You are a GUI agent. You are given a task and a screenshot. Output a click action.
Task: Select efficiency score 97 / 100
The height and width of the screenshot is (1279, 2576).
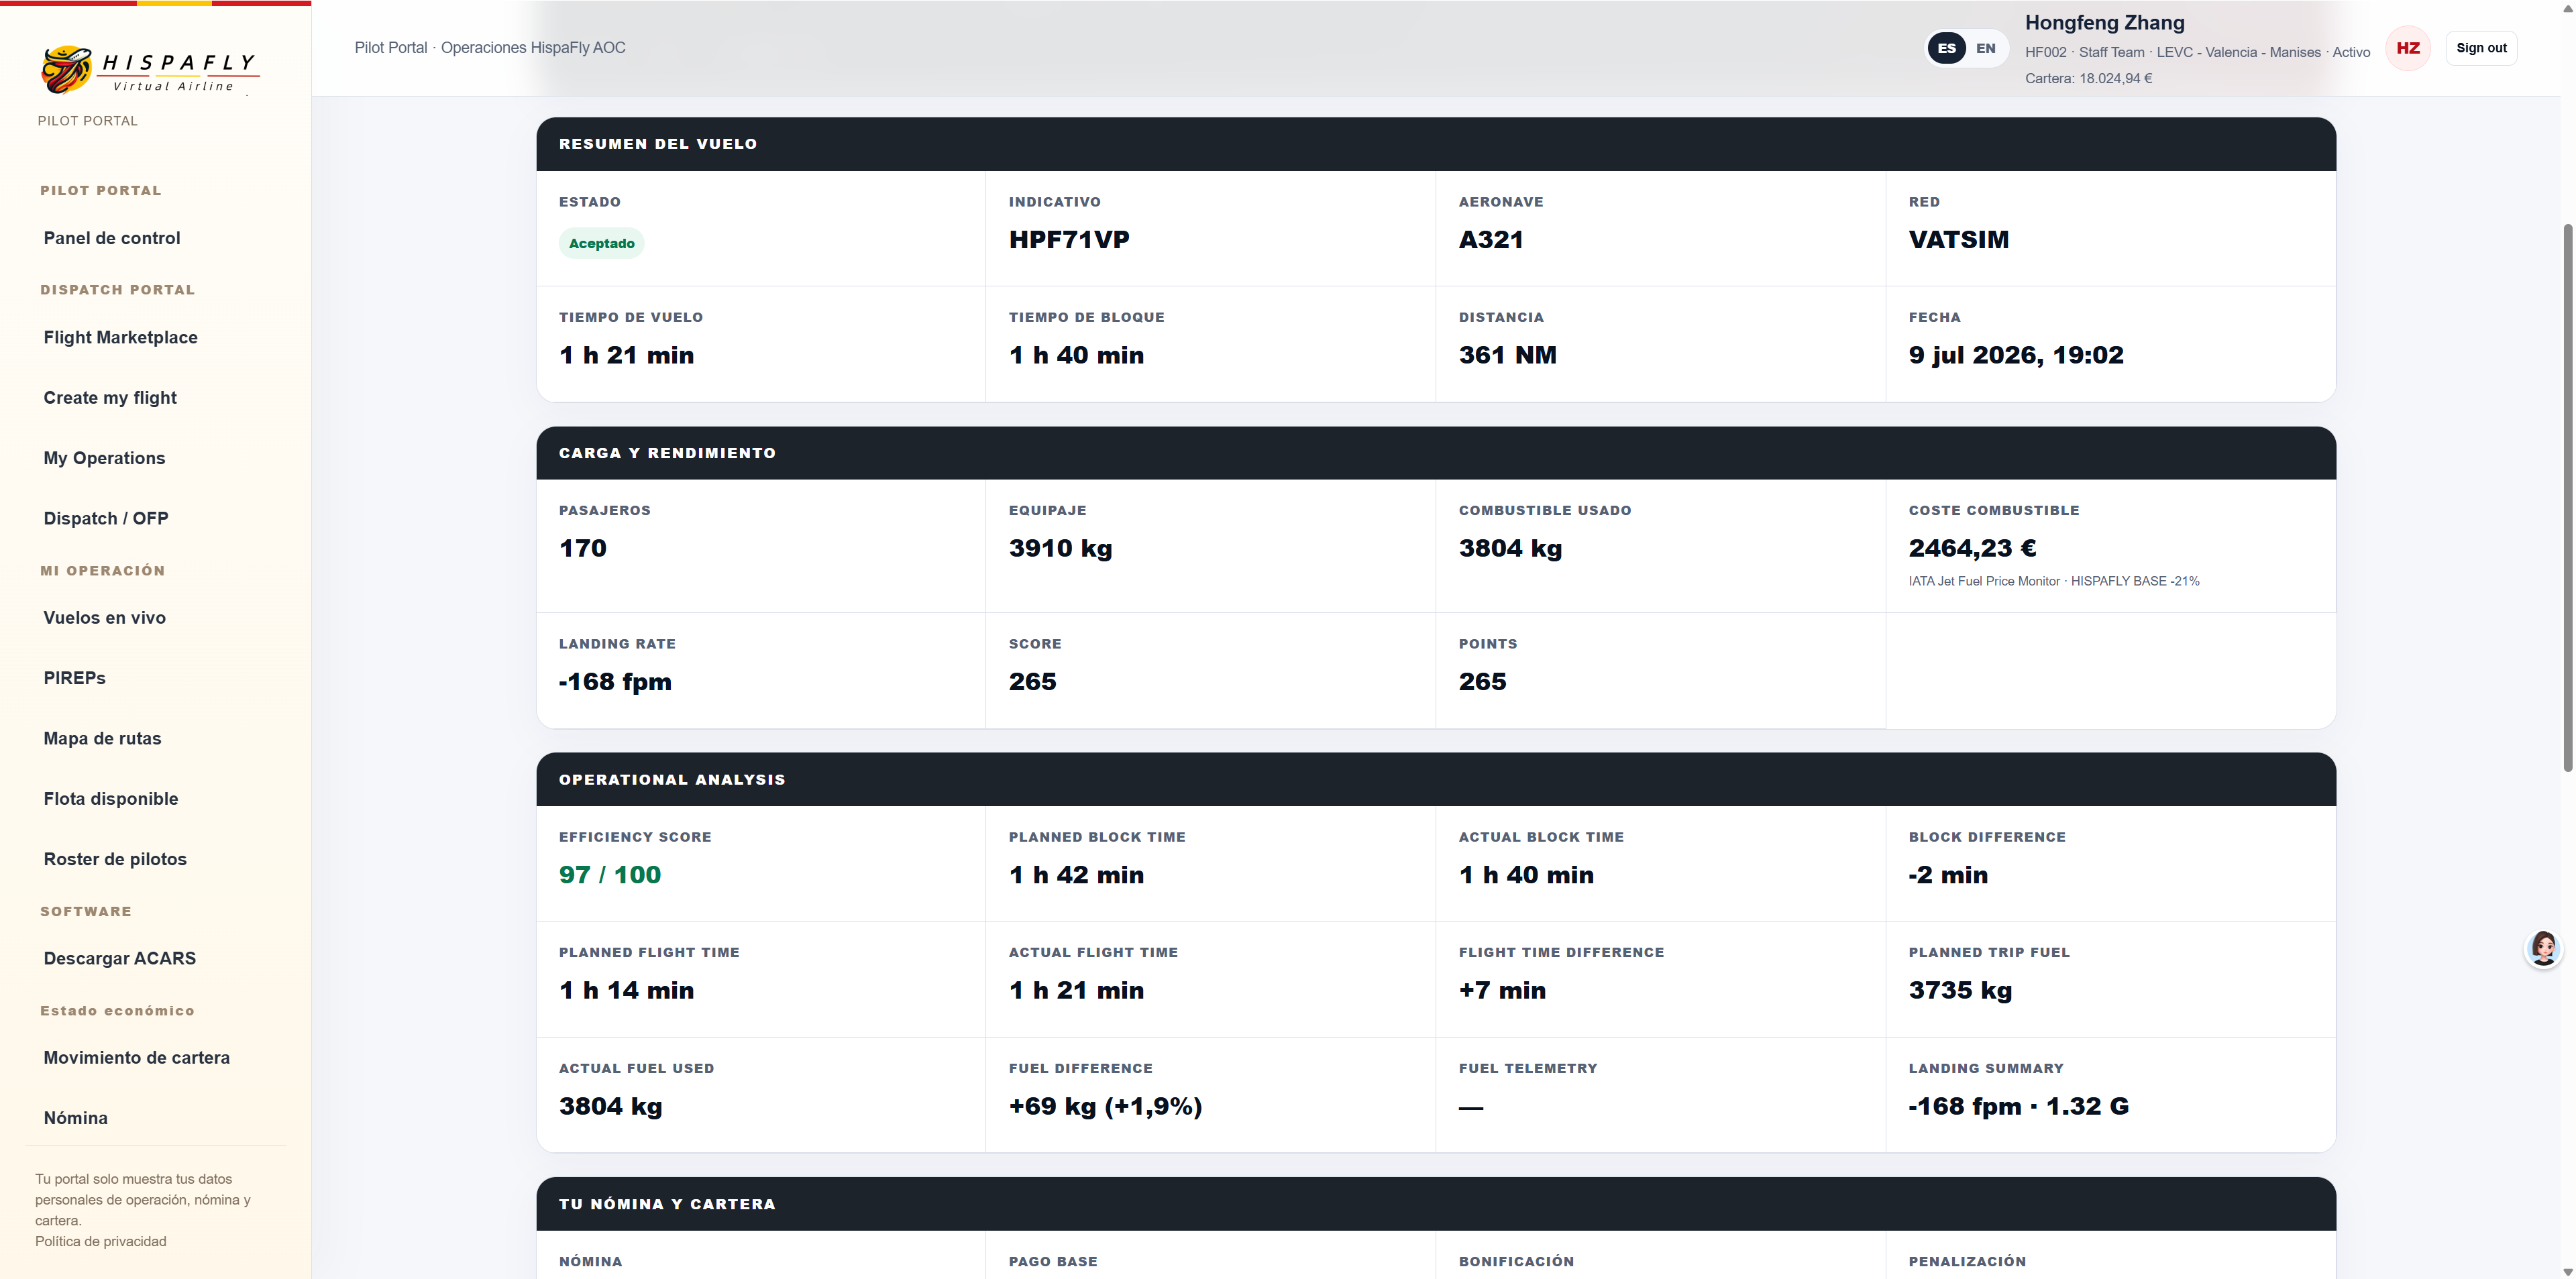point(610,875)
